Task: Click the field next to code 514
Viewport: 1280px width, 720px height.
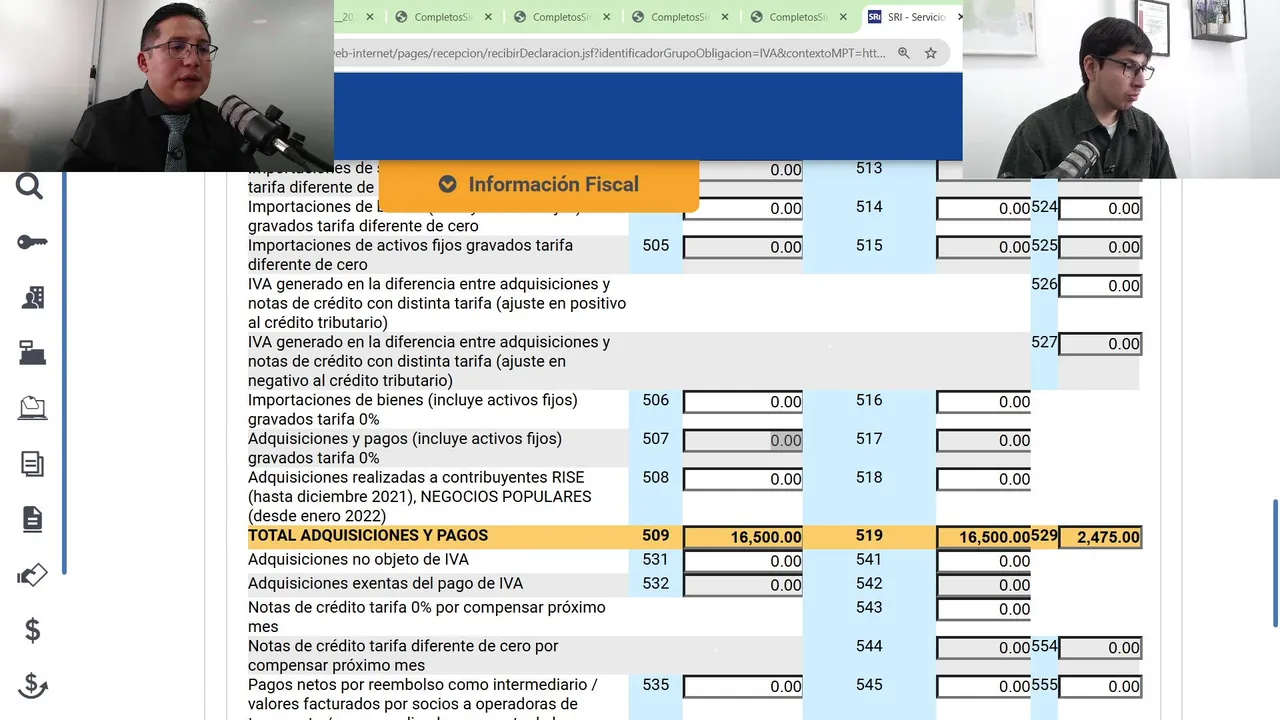Action: tap(984, 208)
